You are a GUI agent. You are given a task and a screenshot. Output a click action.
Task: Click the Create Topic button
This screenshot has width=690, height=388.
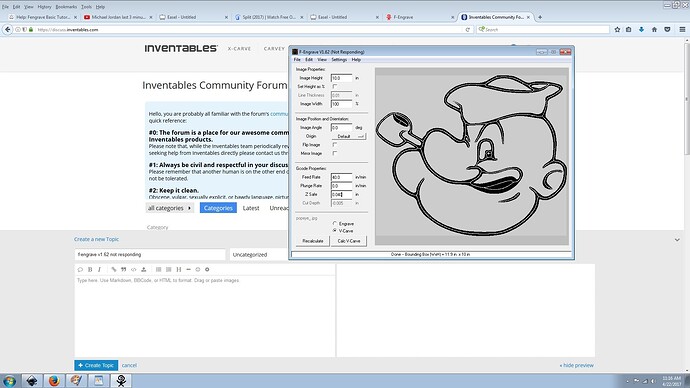tap(96, 365)
